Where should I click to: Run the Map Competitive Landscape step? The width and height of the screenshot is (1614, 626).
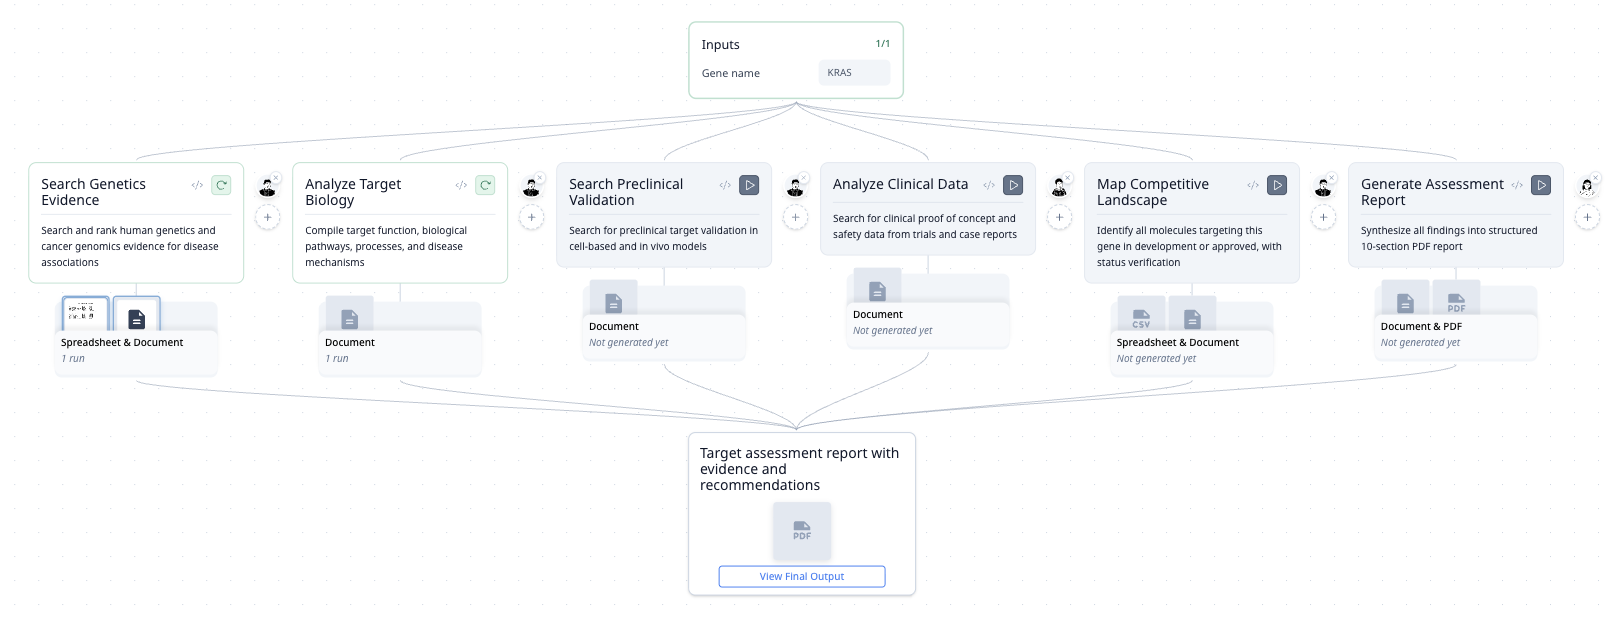tap(1277, 185)
